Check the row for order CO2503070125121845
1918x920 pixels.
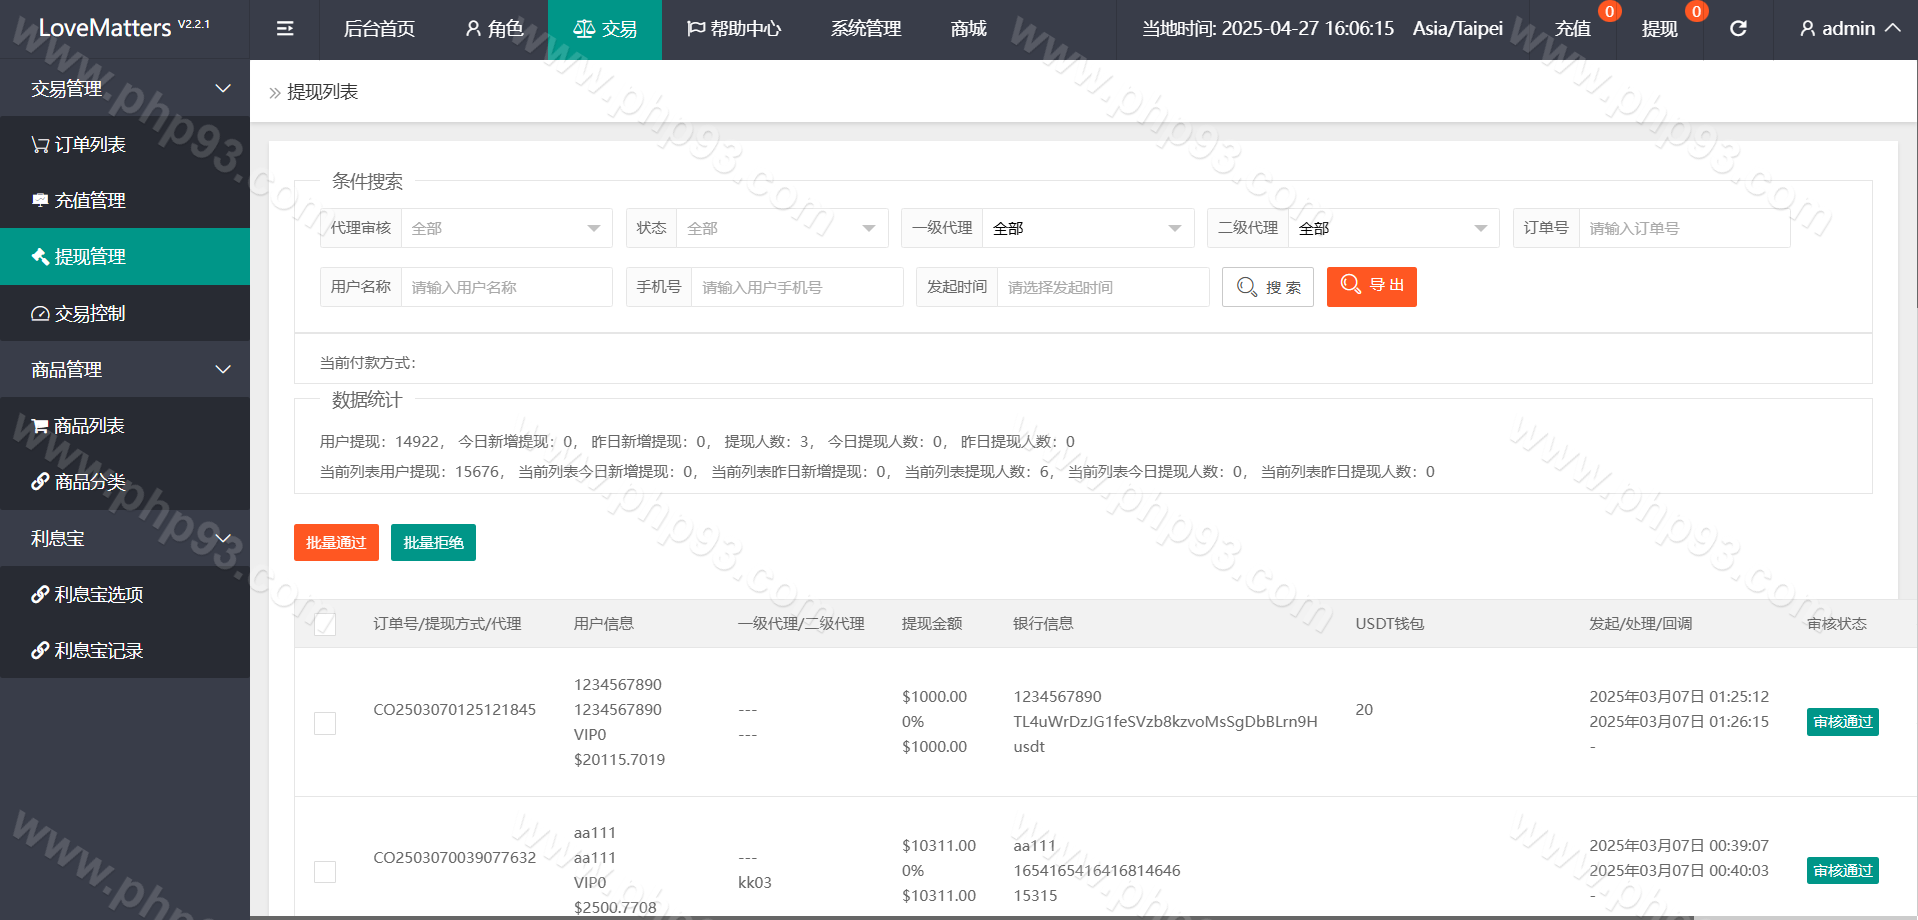(x=325, y=723)
